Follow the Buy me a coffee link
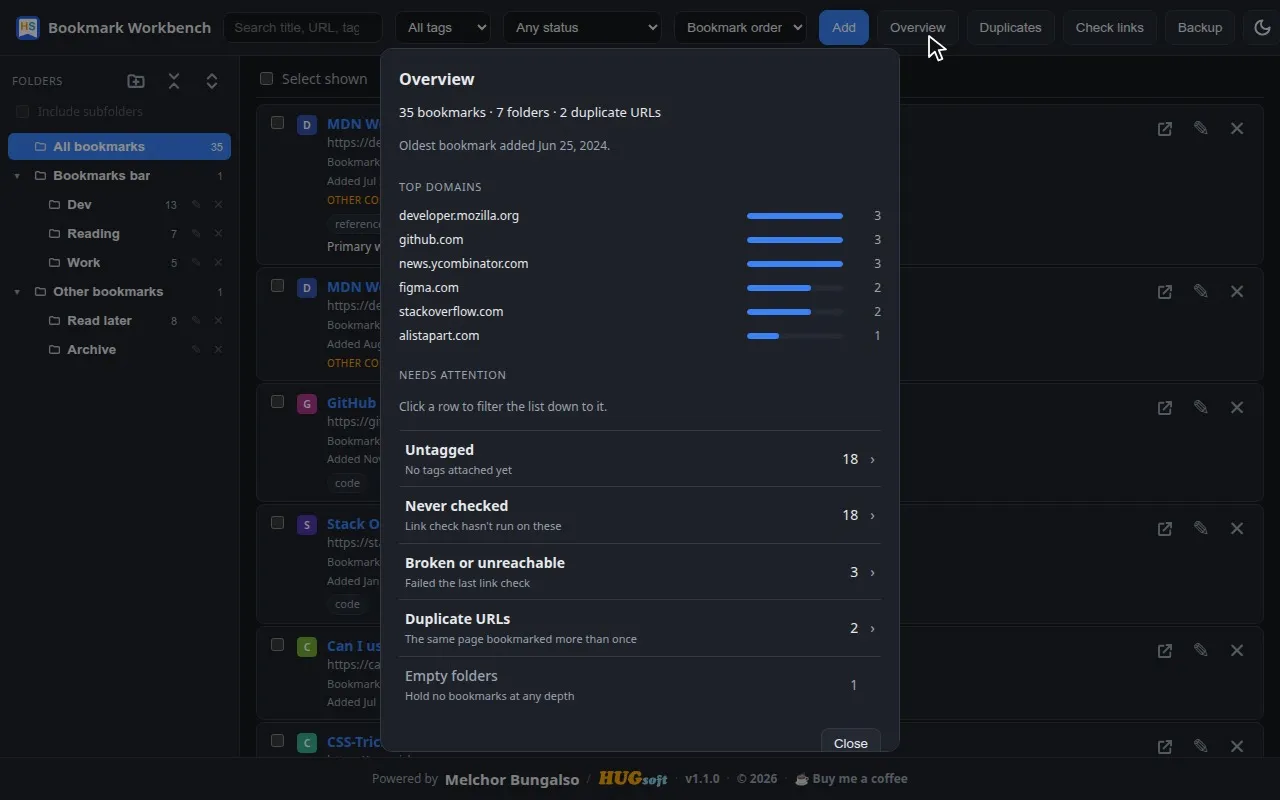1280x800 pixels. [x=851, y=779]
